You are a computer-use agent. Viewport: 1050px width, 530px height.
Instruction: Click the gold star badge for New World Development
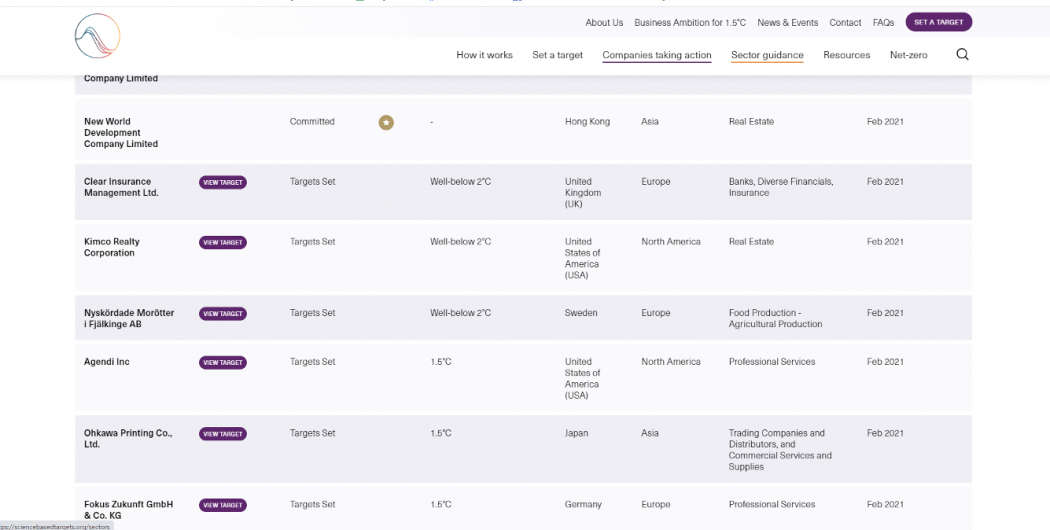(x=386, y=123)
